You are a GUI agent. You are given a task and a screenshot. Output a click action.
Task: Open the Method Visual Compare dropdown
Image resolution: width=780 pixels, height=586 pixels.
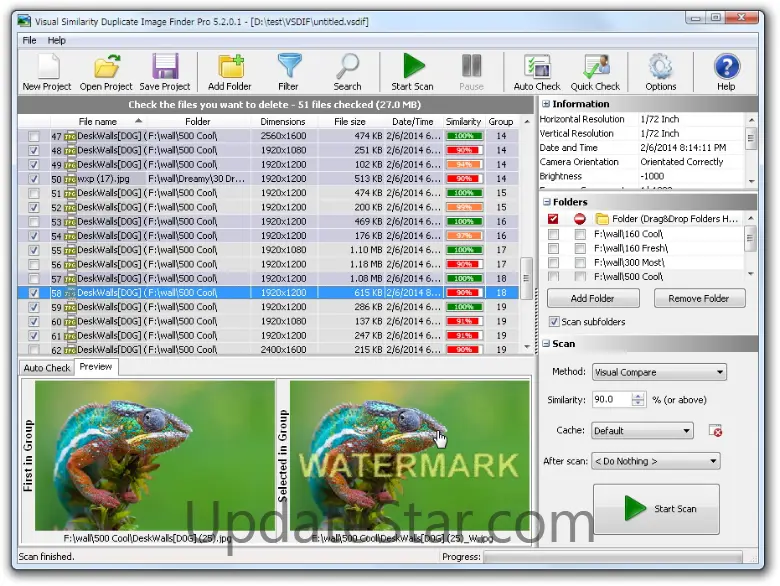click(659, 372)
